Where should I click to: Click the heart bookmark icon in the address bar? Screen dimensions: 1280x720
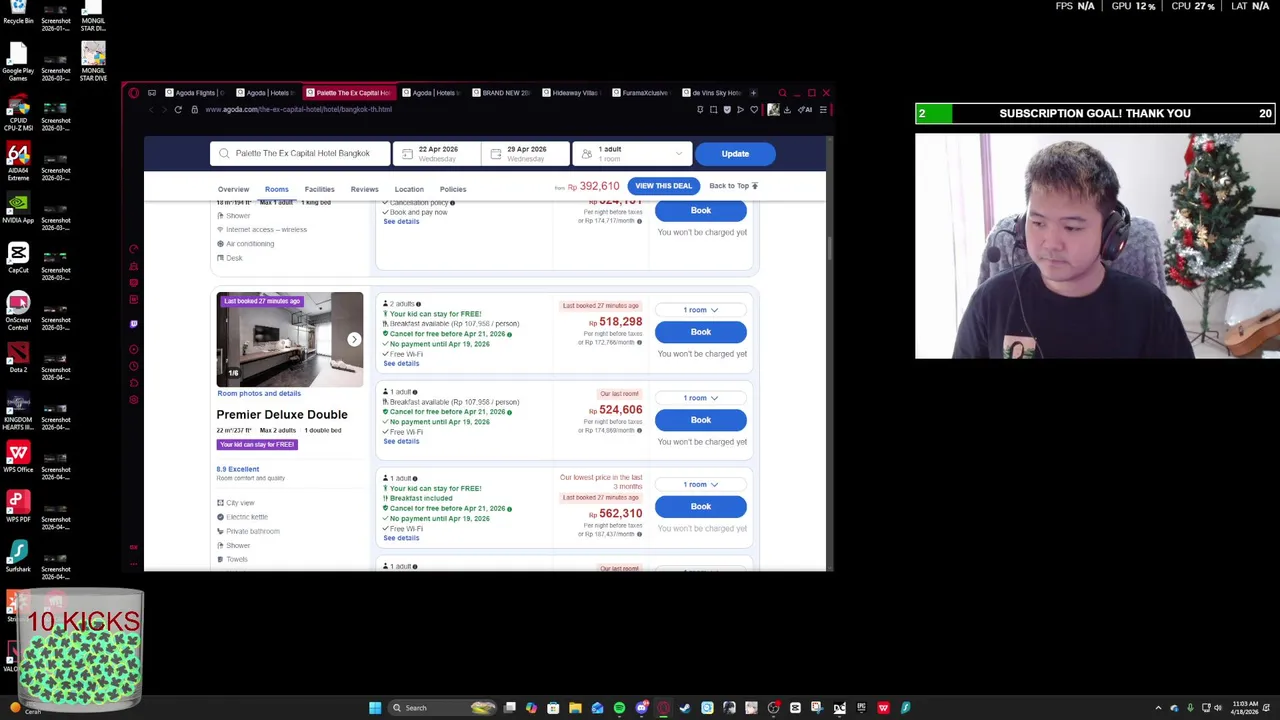pyautogui.click(x=754, y=109)
